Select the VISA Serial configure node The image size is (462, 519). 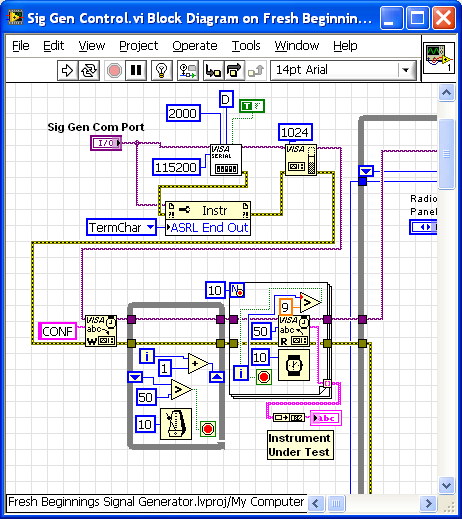pyautogui.click(x=226, y=160)
